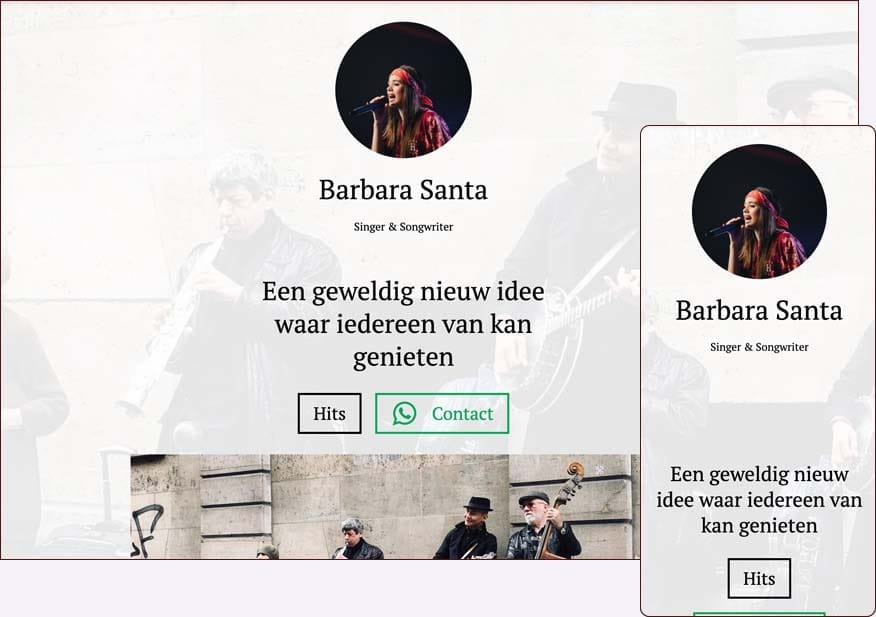Click the gray-haired seated musician in band photo
The width and height of the screenshot is (876, 617).
click(x=358, y=539)
